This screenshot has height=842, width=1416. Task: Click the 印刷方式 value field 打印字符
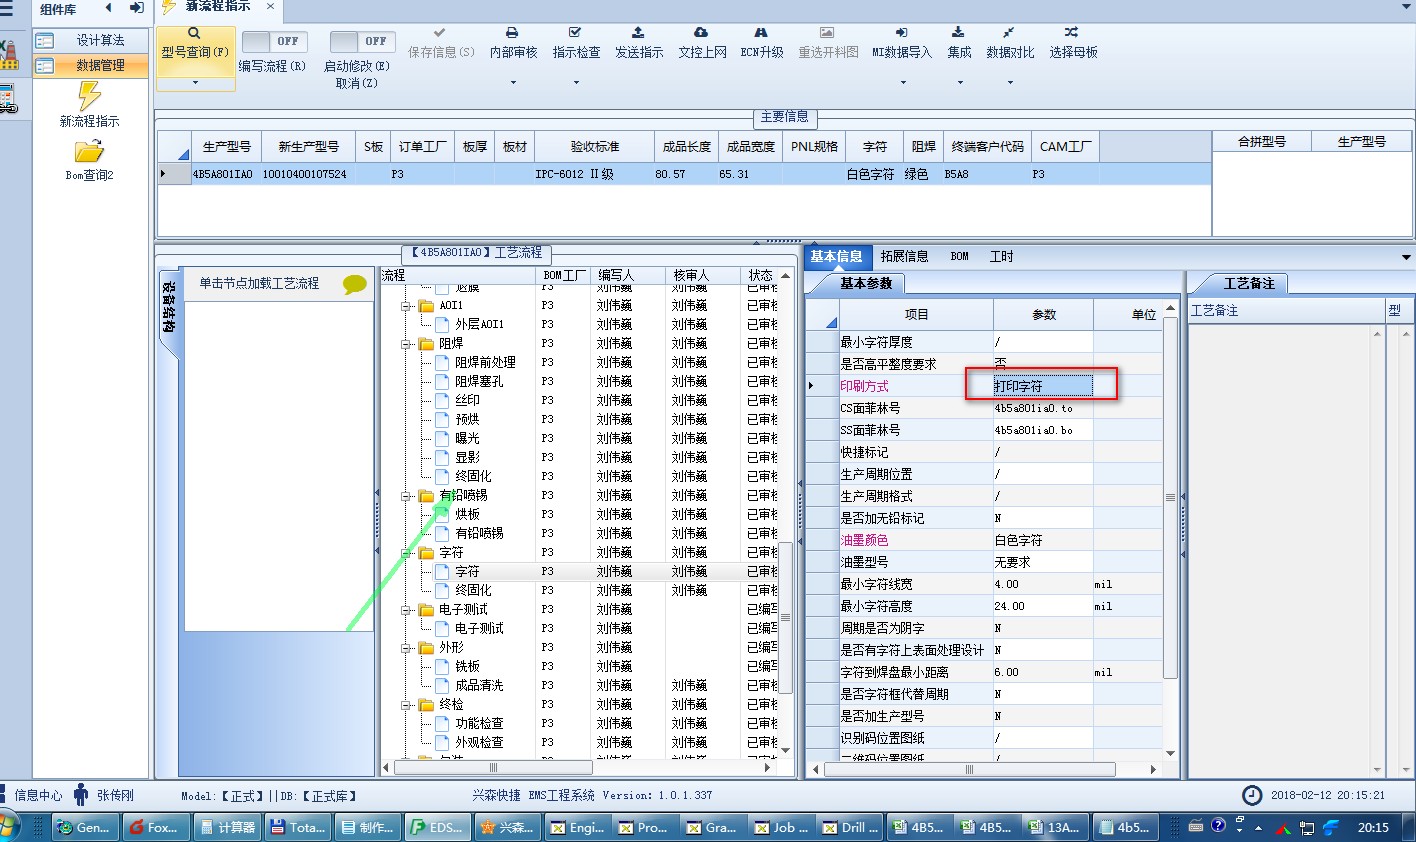click(1042, 386)
